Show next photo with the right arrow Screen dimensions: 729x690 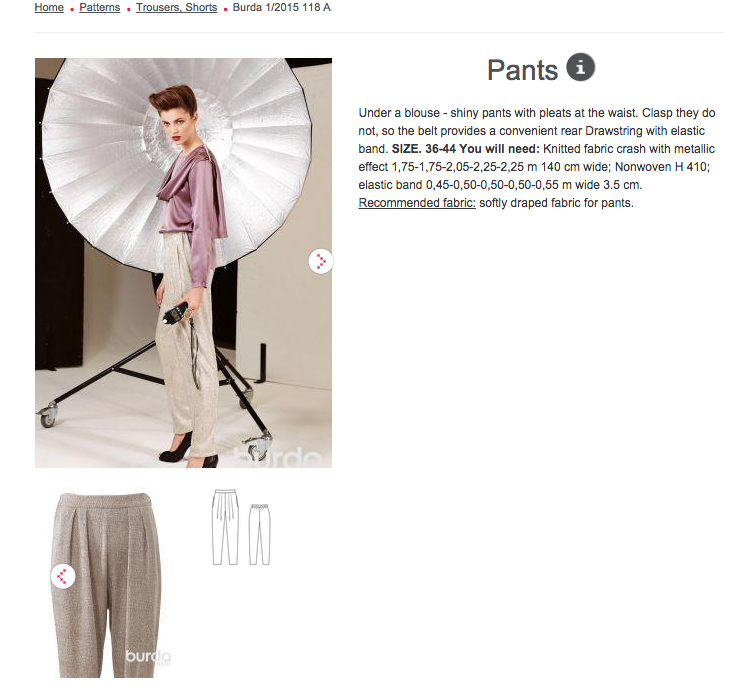pyautogui.click(x=321, y=261)
